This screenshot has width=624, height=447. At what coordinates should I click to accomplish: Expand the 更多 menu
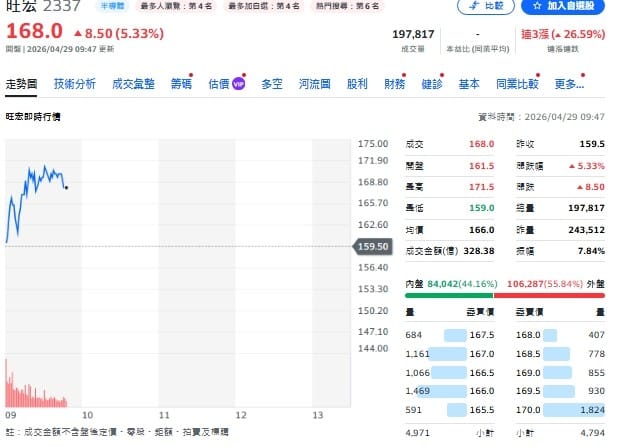coord(569,84)
